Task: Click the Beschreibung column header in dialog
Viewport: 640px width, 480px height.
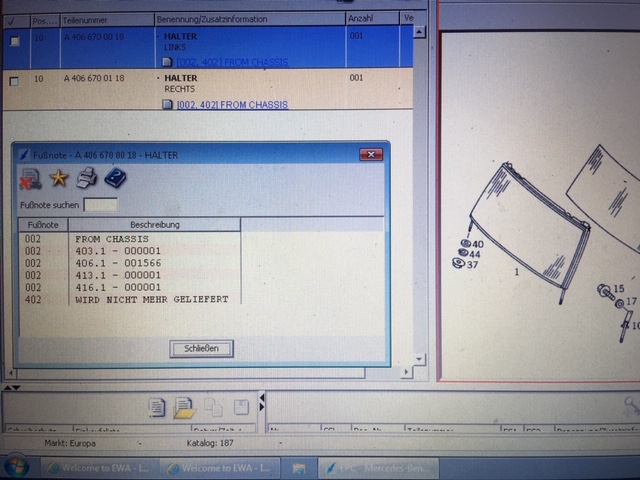Action: [x=155, y=224]
